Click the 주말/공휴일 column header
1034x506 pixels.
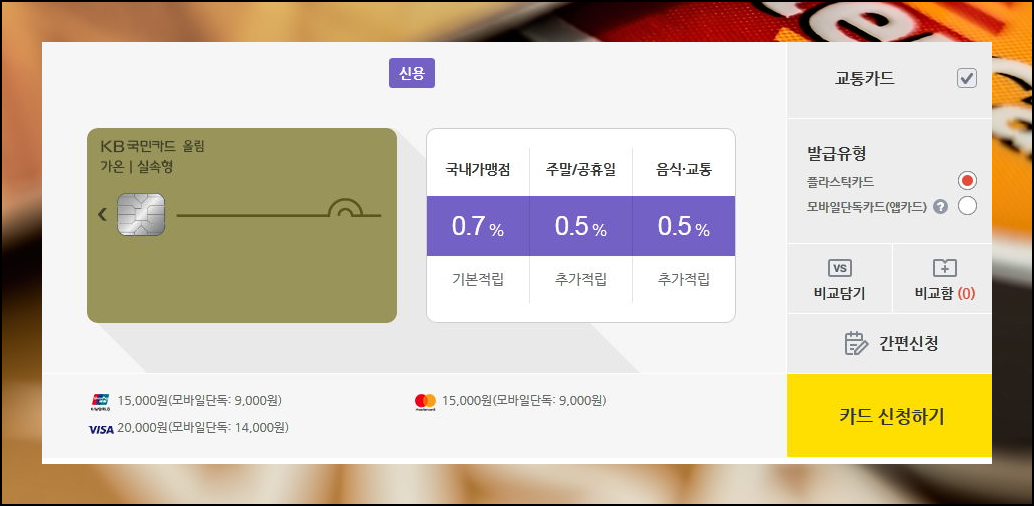581,170
